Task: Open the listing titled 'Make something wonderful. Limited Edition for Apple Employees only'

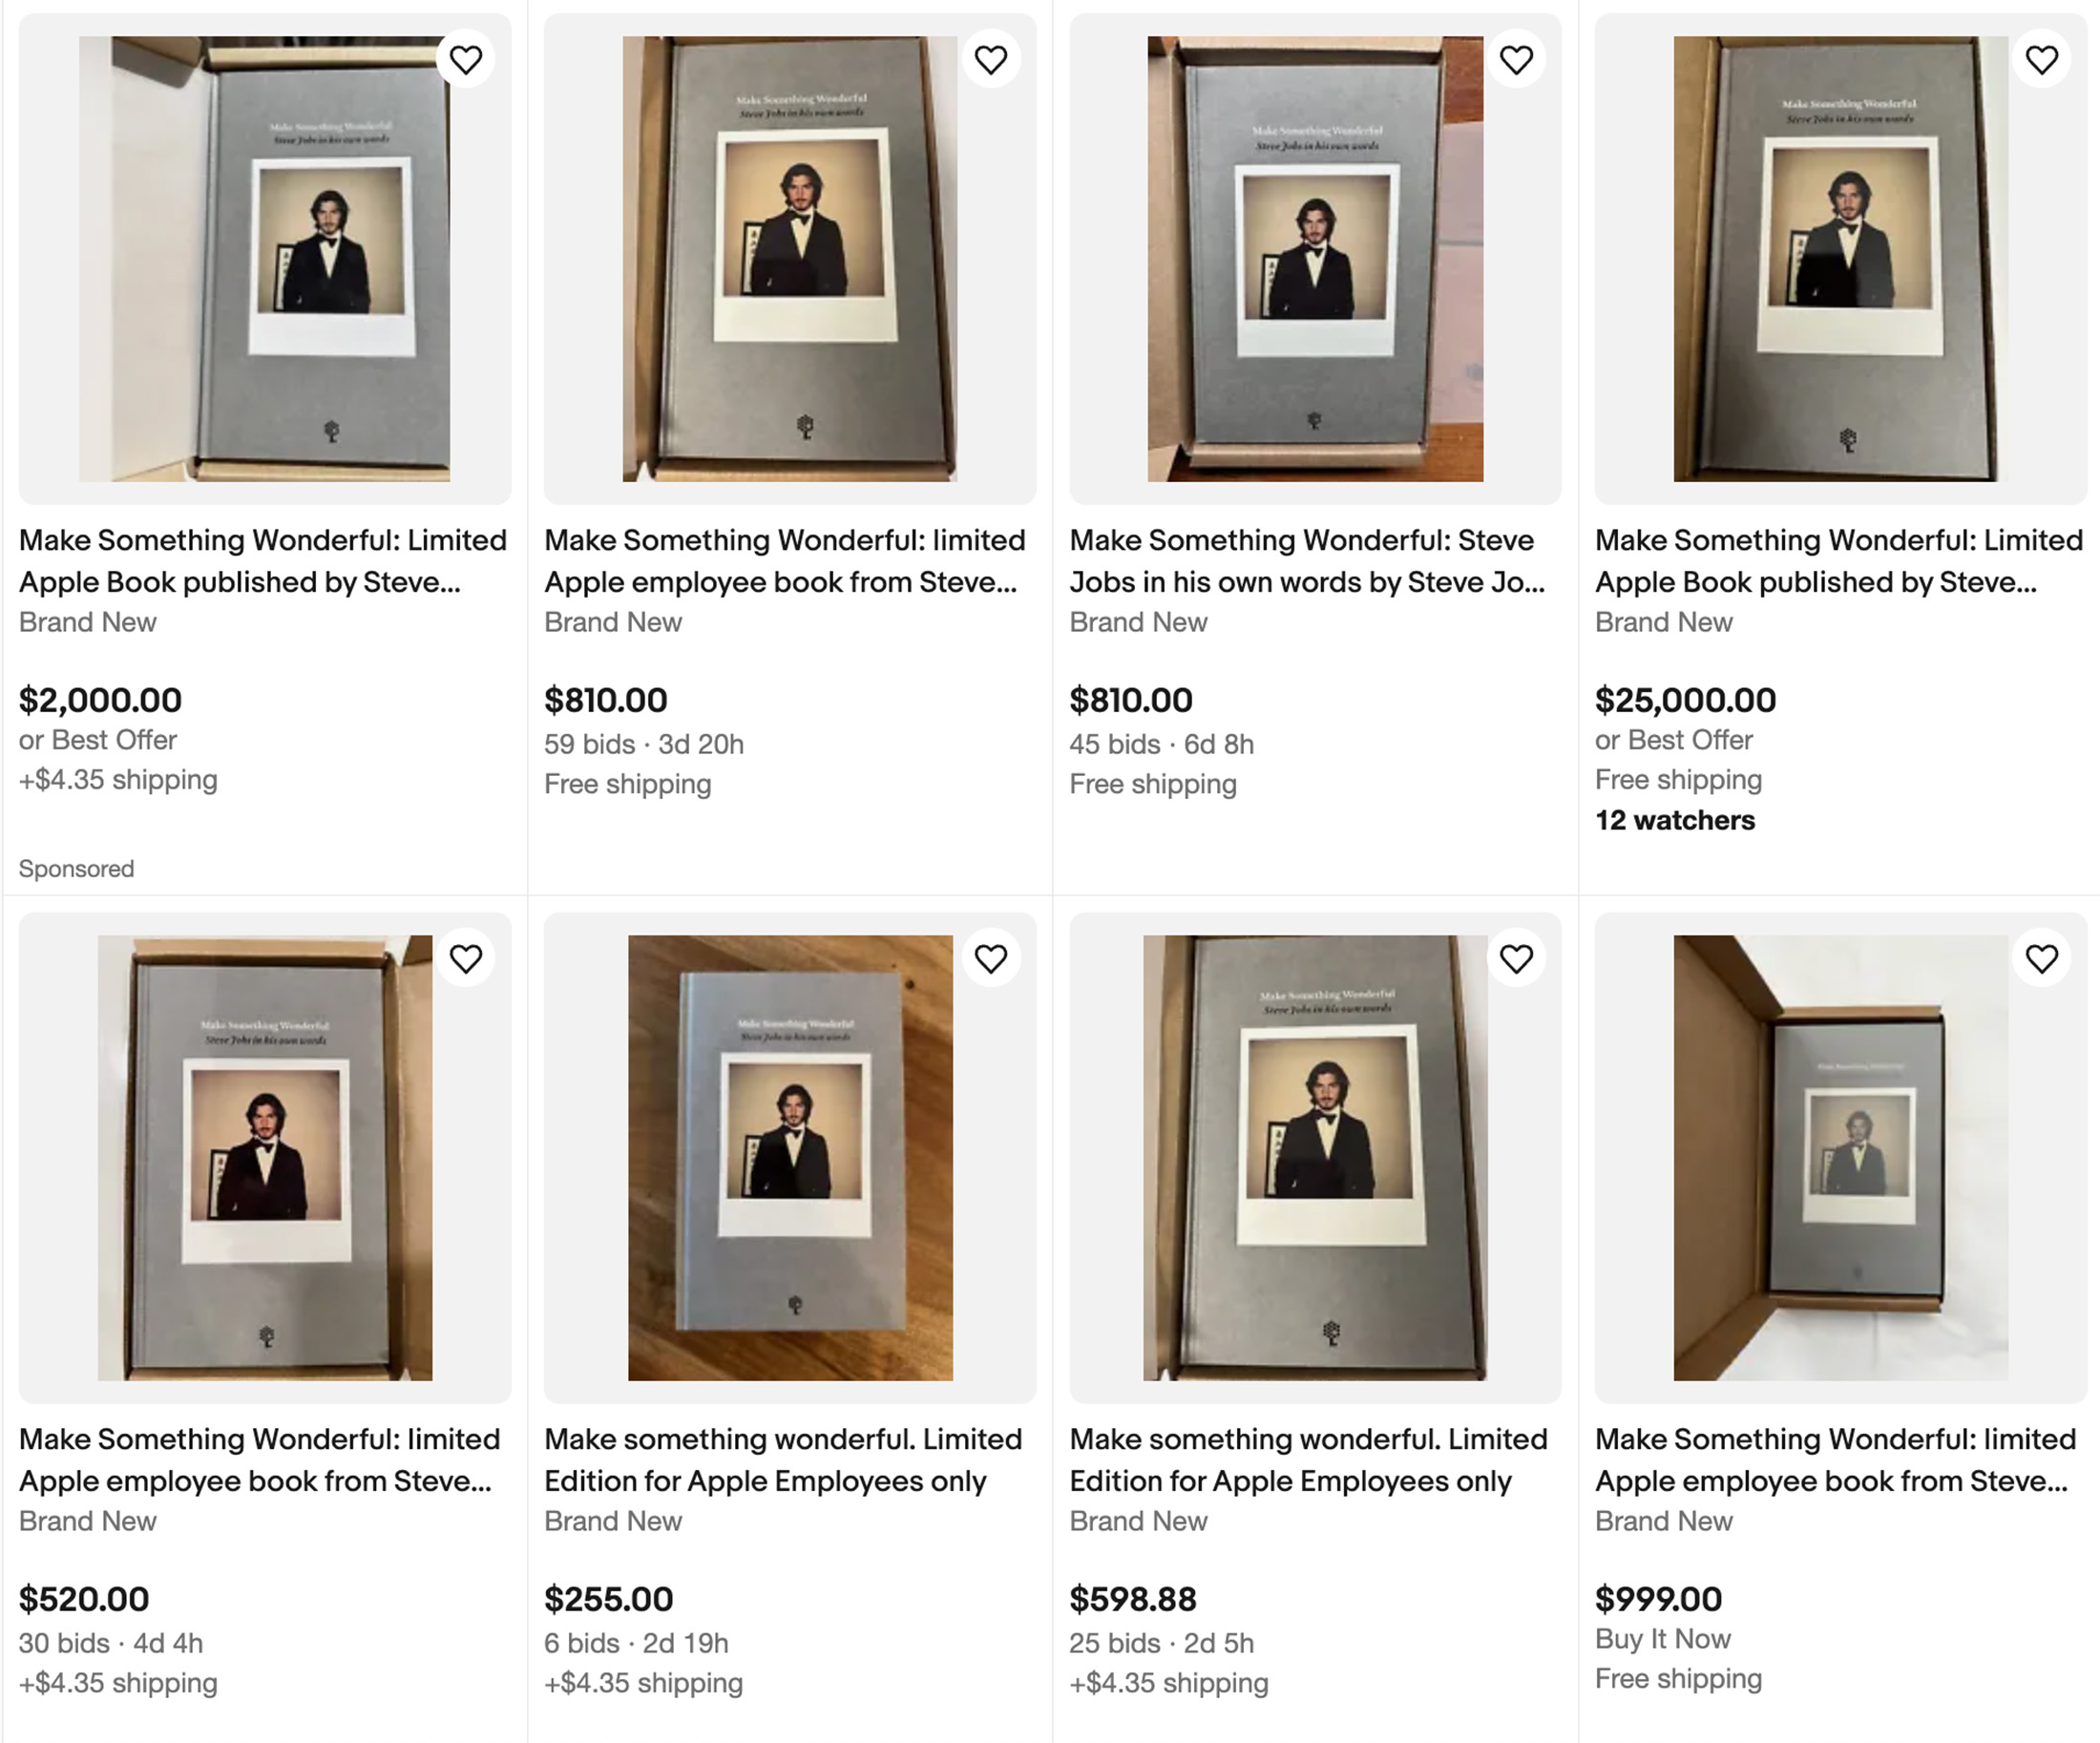Action: (x=782, y=1460)
